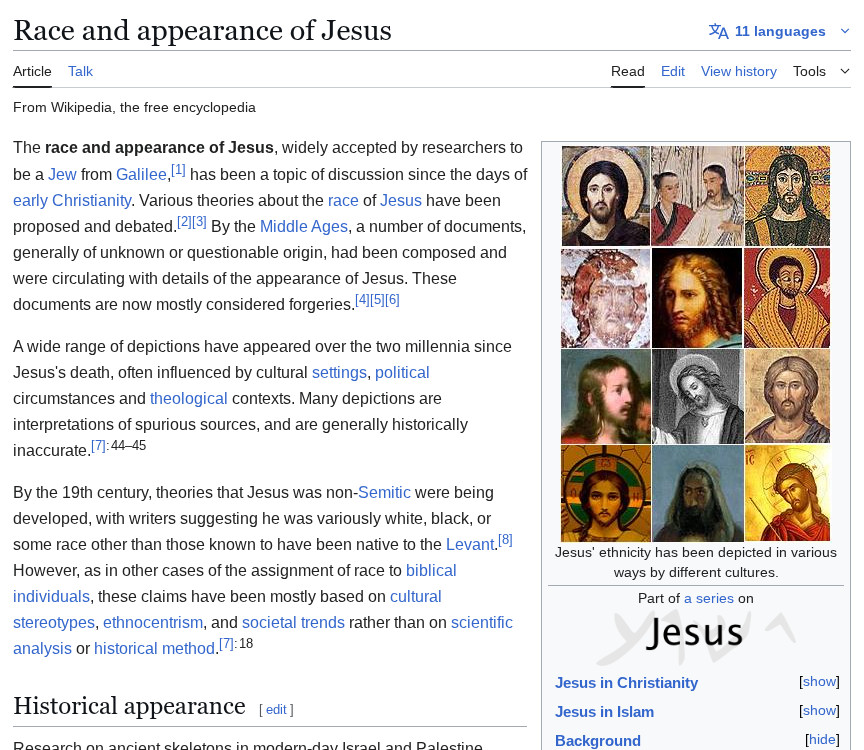864x750 pixels.
Task: Open citation reference [2]
Action: pyautogui.click(x=184, y=222)
